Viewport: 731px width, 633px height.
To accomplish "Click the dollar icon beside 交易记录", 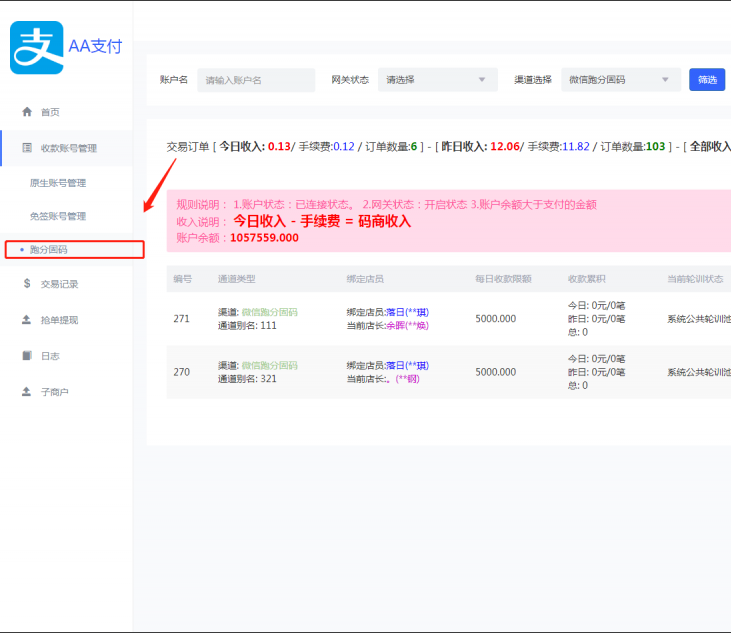I will tap(27, 284).
